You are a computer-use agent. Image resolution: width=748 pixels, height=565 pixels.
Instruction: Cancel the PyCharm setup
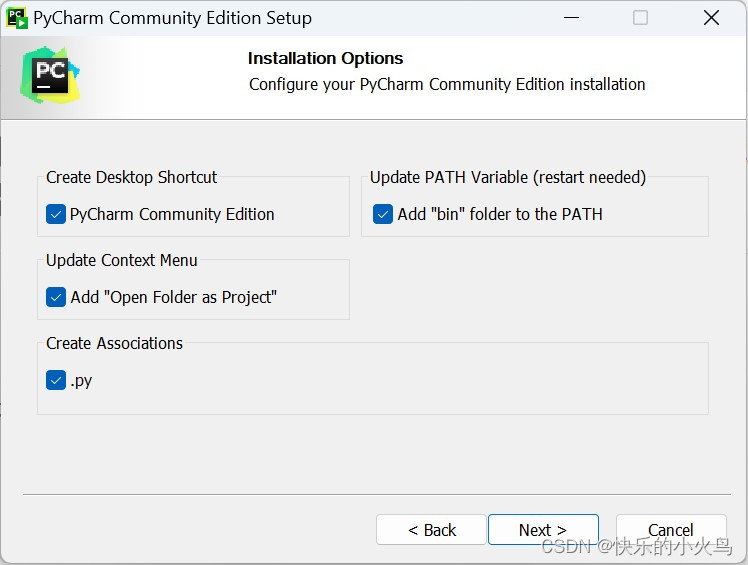671,530
